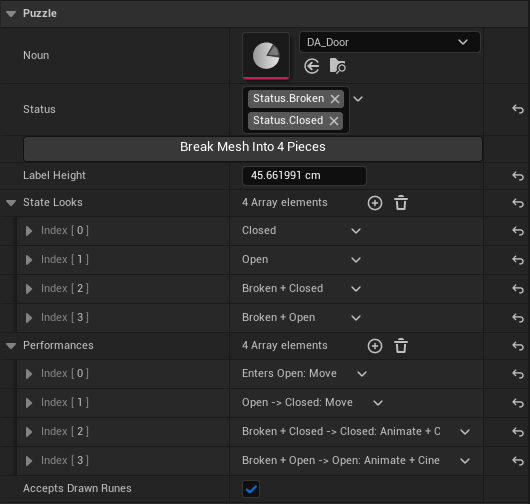This screenshot has height=504, width=530.
Task: Remove the Status.Closed tag
Action: [334, 121]
